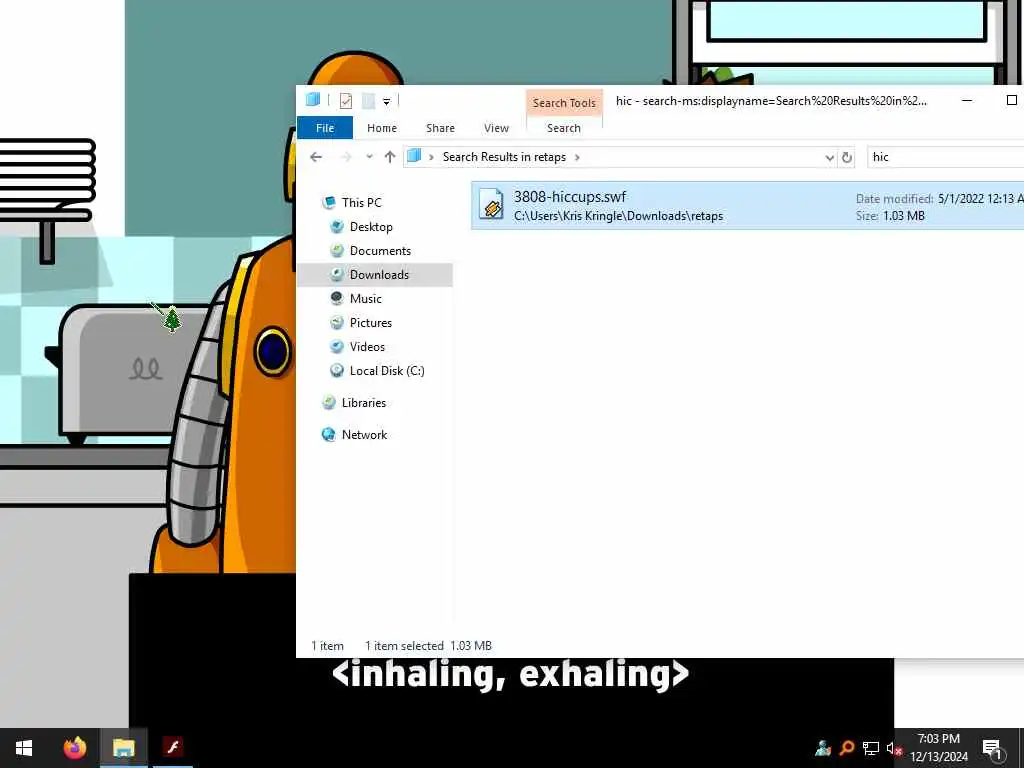Viewport: 1024px width, 768px height.
Task: Open the recent locations dropdown arrow
Action: (370, 157)
